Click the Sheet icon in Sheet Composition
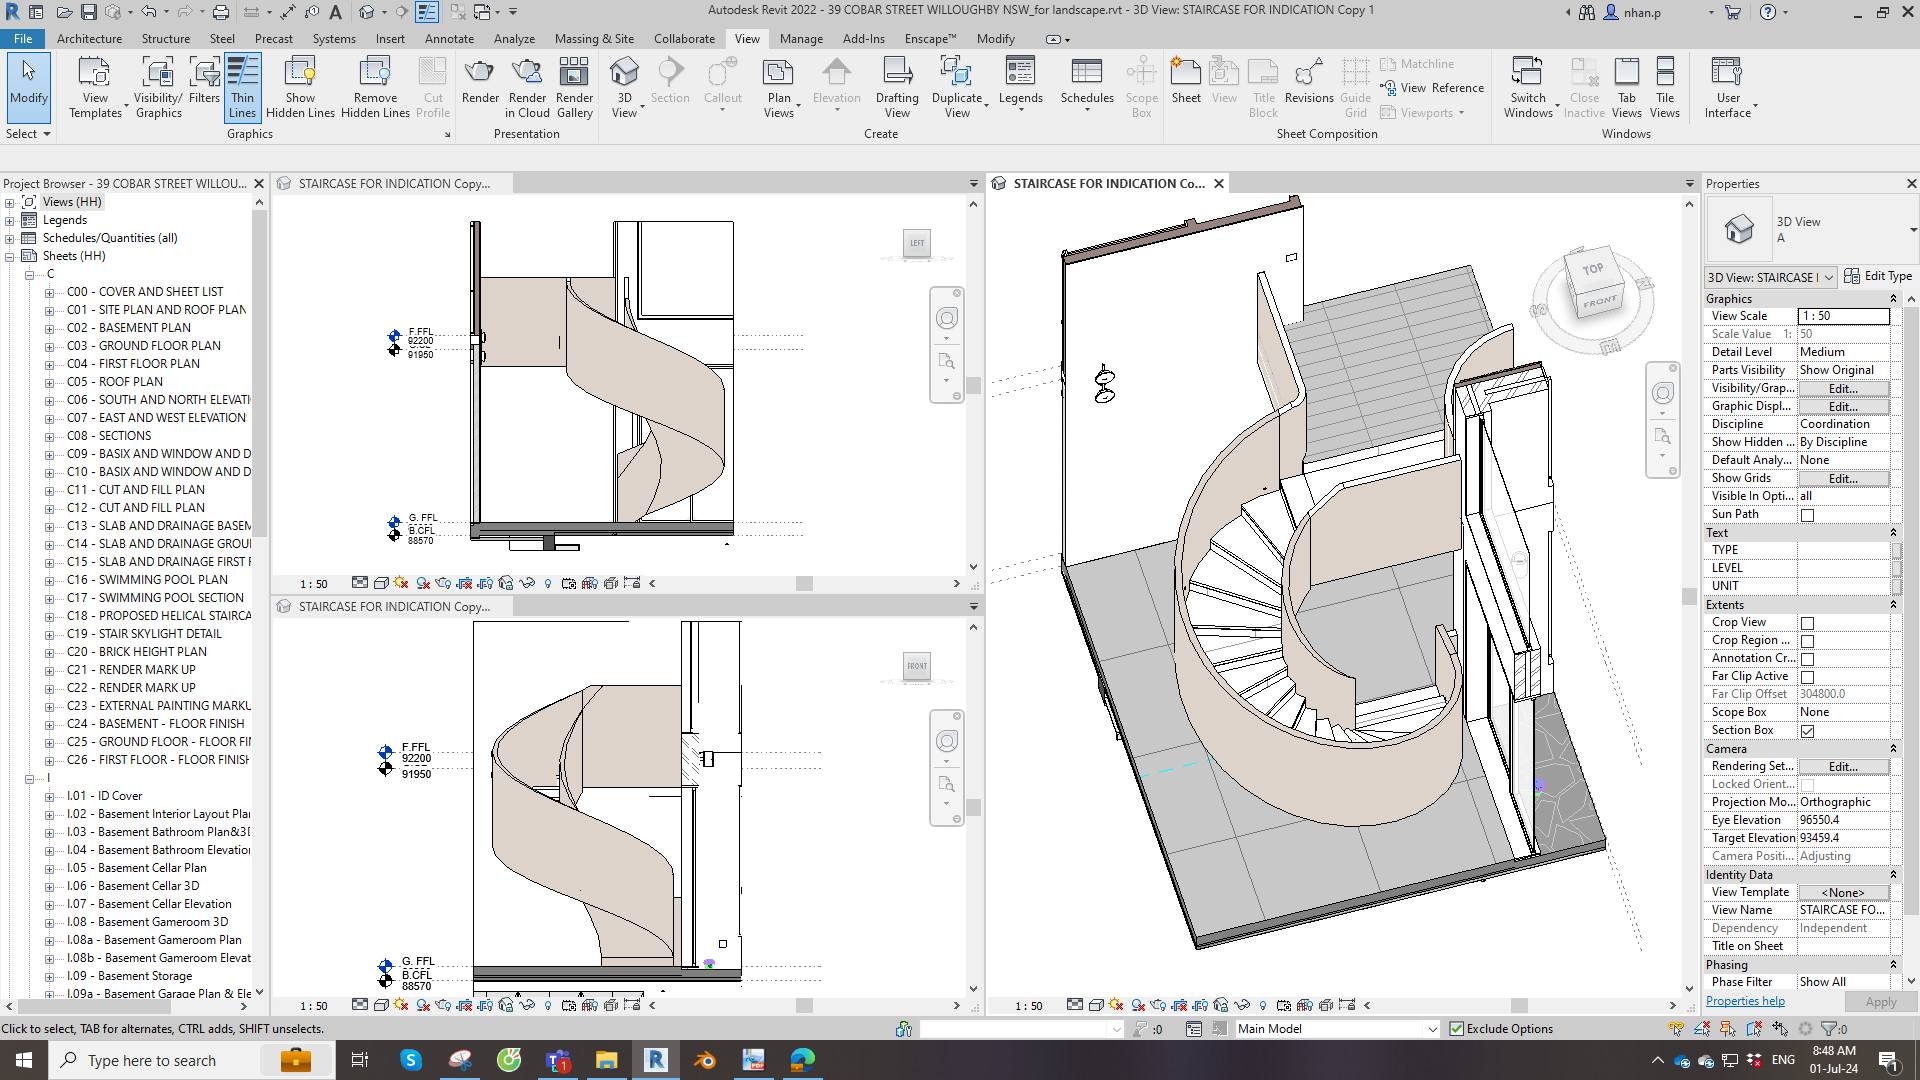 (x=1185, y=82)
